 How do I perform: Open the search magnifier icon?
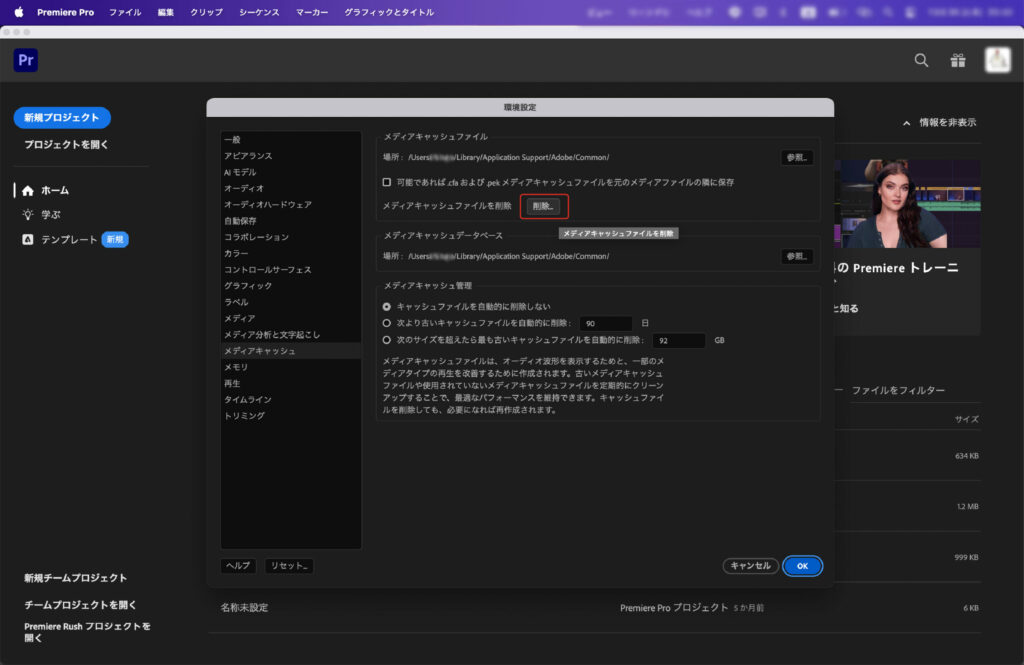921,60
